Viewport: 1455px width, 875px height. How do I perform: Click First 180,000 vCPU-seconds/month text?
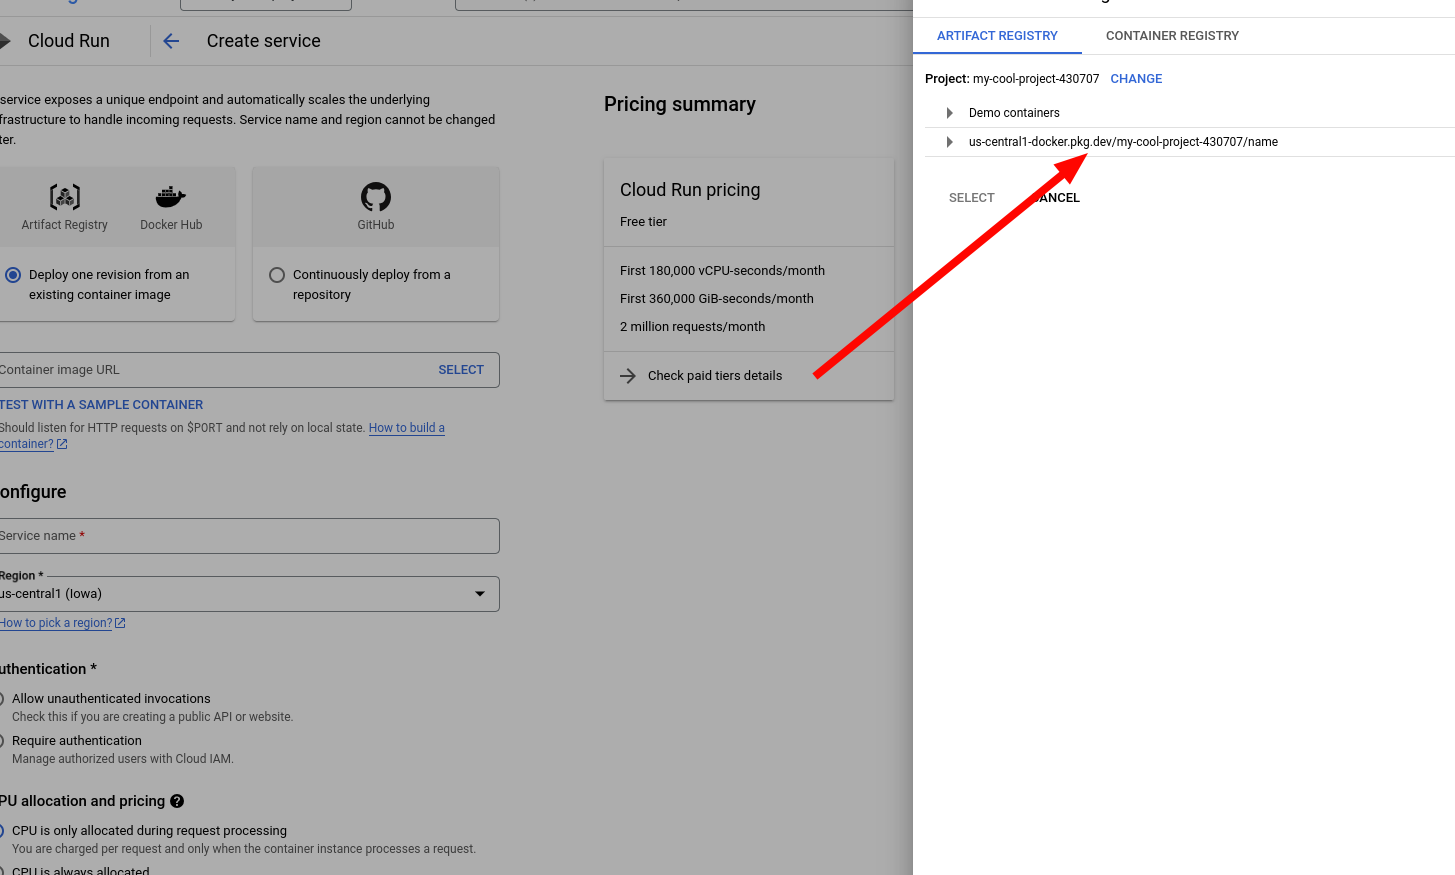(x=722, y=271)
